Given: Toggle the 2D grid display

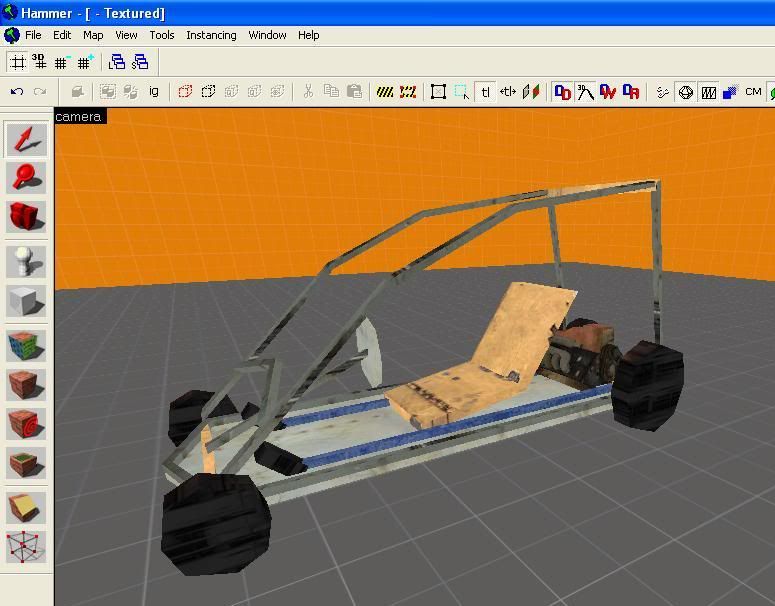Looking at the screenshot, I should pyautogui.click(x=17, y=62).
